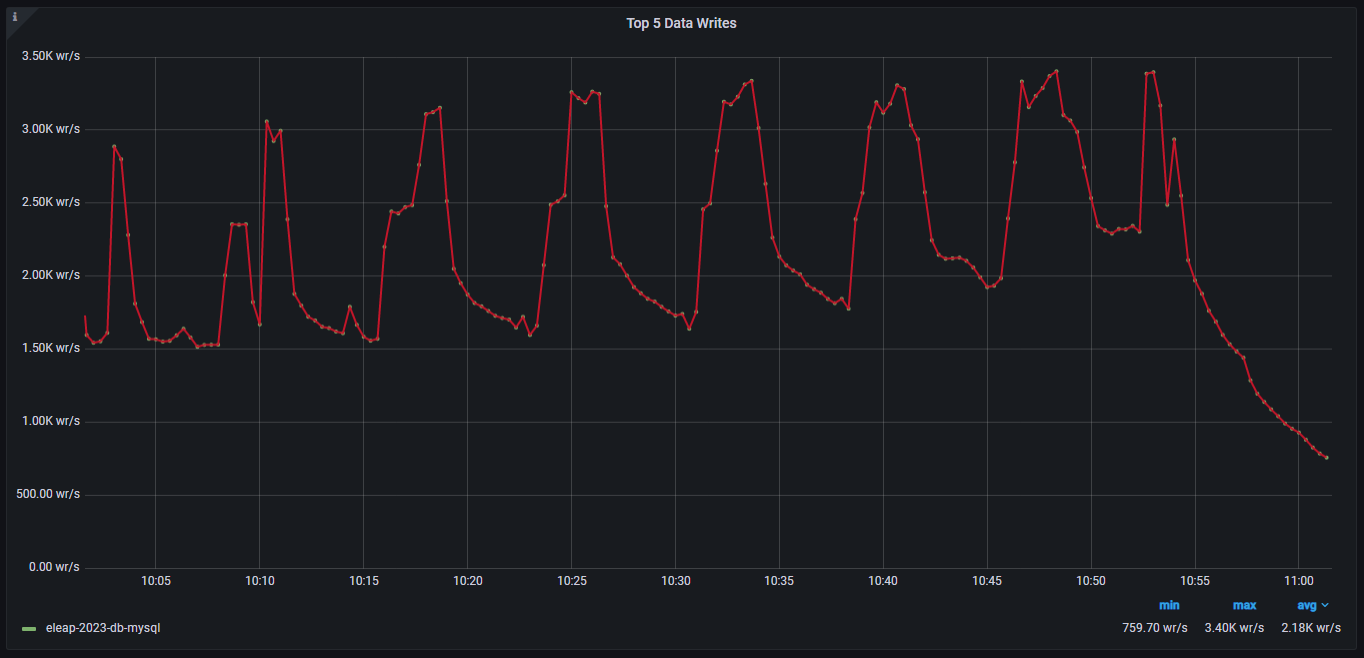Screen dimensions: 1364x658
Task: Sort legend by max column
Action: pyautogui.click(x=1244, y=605)
